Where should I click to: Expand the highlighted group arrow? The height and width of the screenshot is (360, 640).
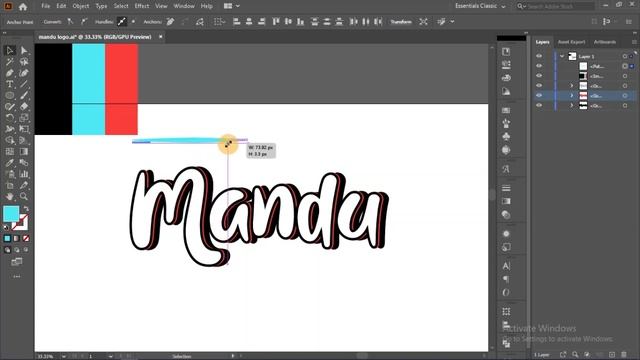click(x=571, y=96)
